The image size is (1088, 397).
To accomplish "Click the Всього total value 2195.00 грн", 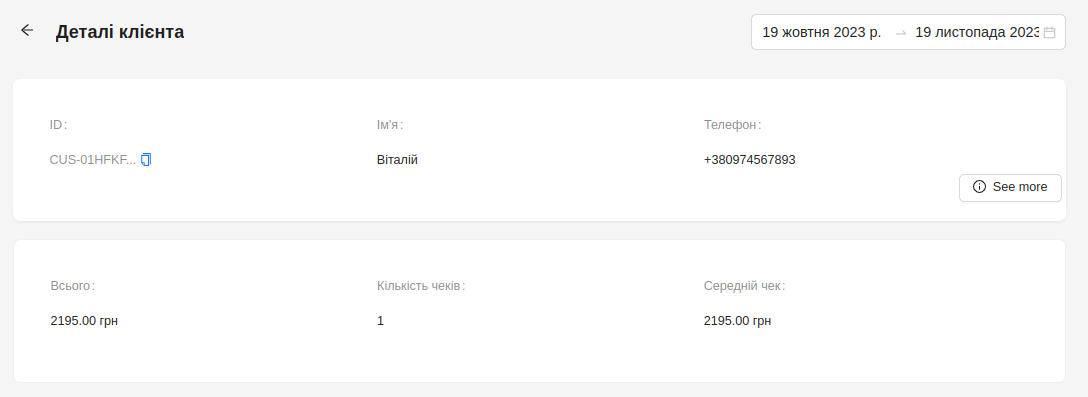I will tap(84, 321).
